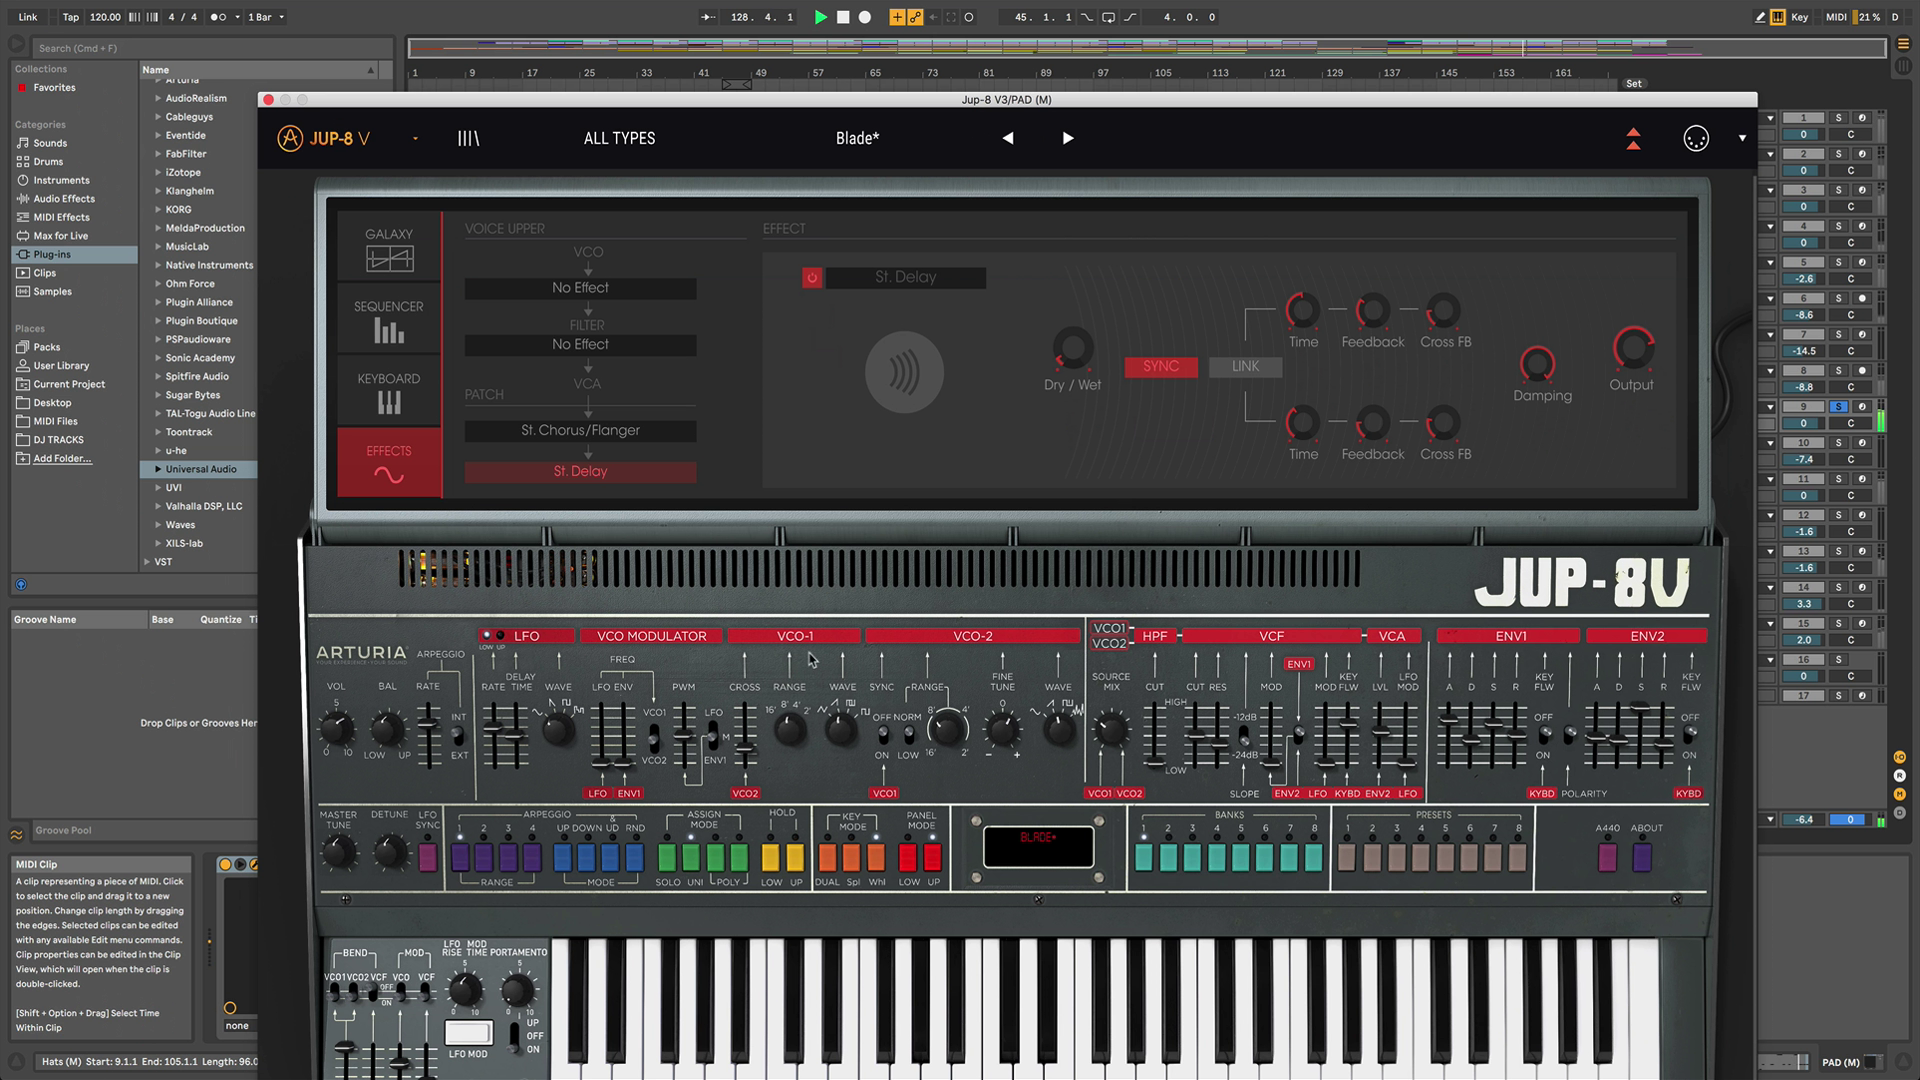Toggle the Groove Pool icon
1920x1080 pixels.
click(17, 835)
